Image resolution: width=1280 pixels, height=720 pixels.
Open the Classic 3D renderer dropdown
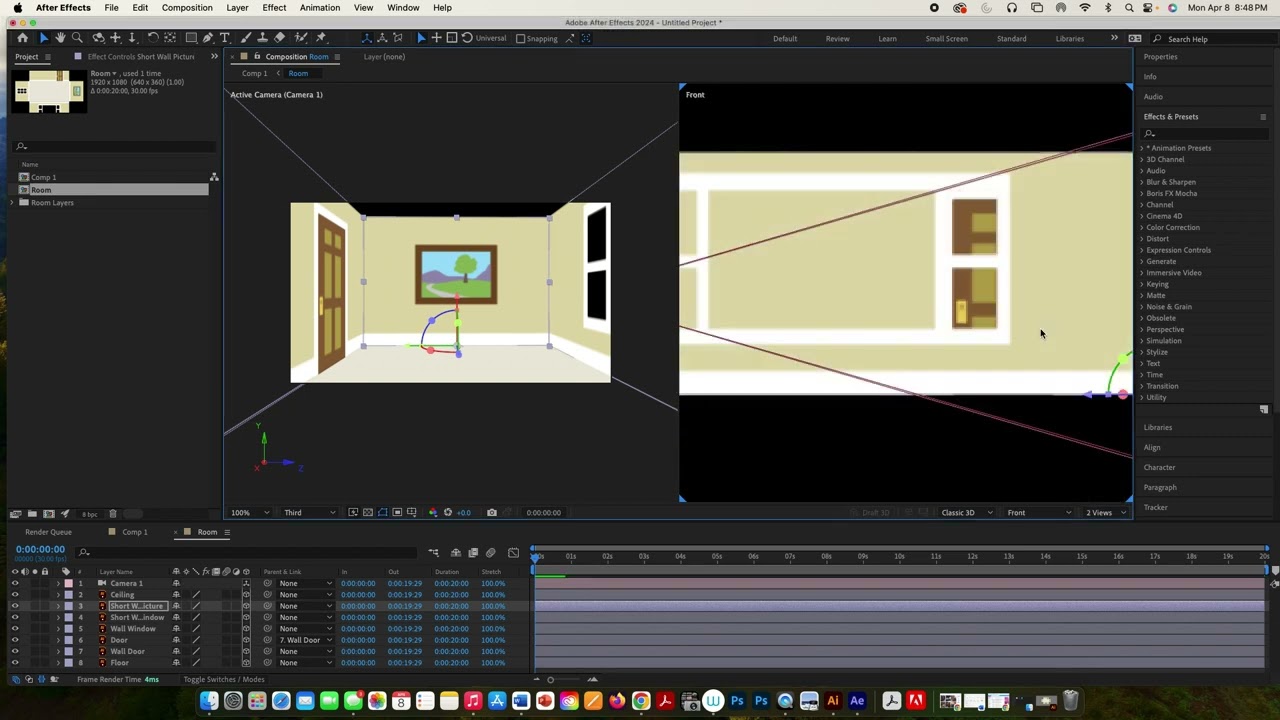[967, 513]
